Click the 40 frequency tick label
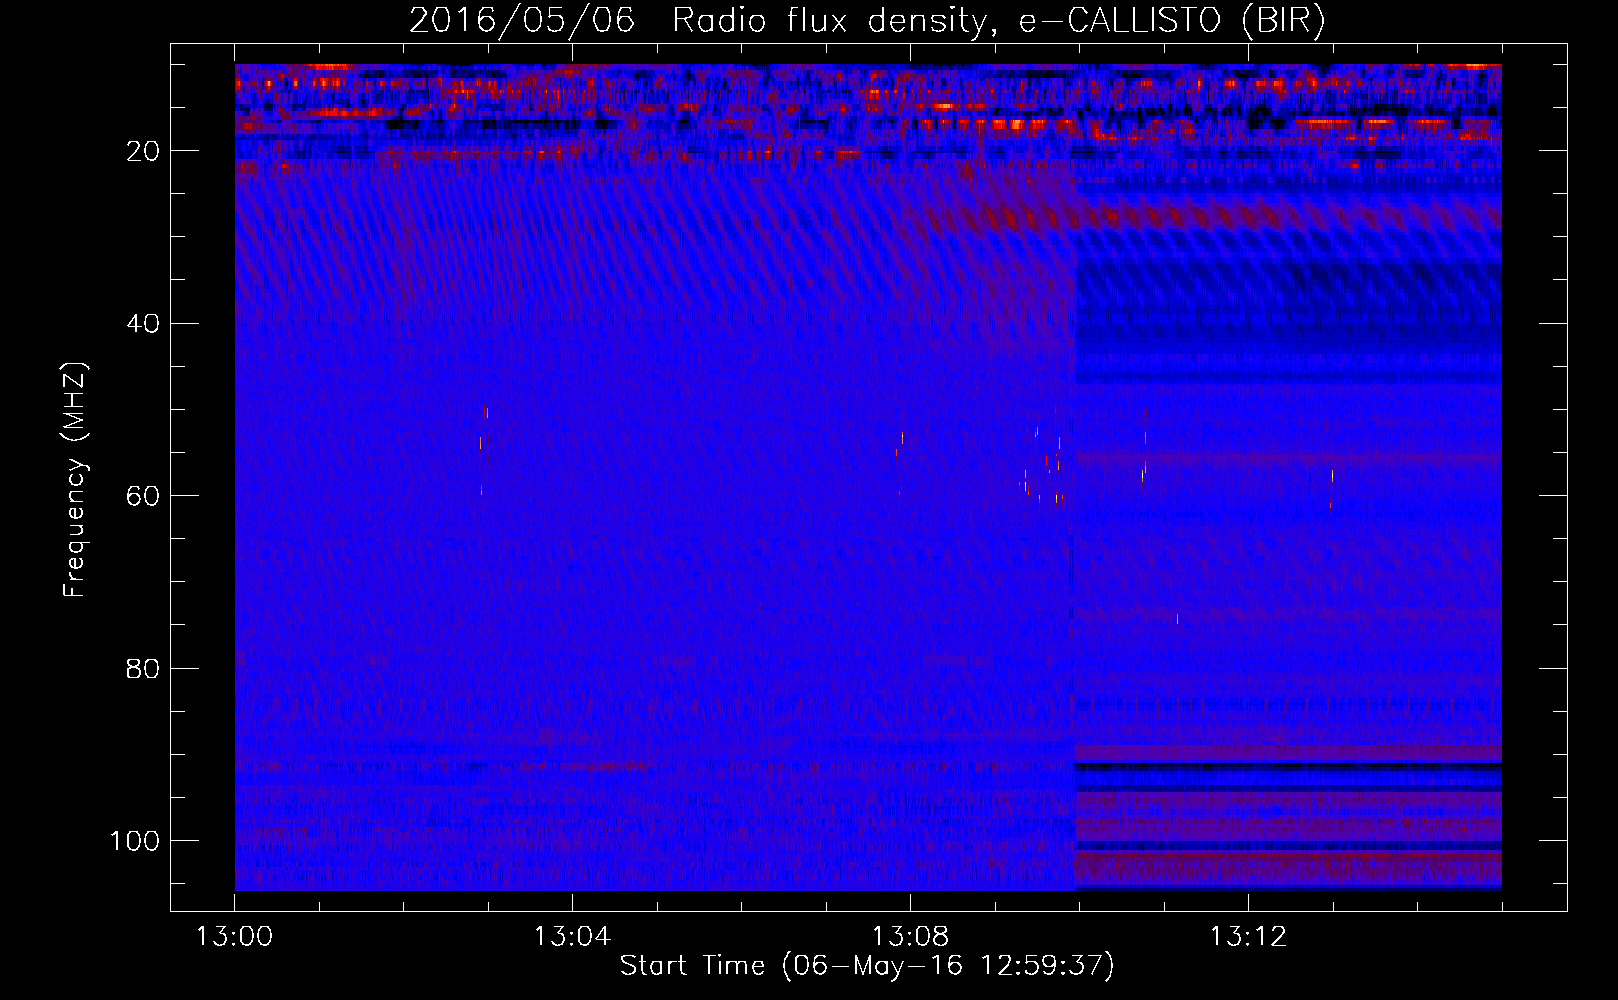The width and height of the screenshot is (1618, 1000). click(143, 324)
